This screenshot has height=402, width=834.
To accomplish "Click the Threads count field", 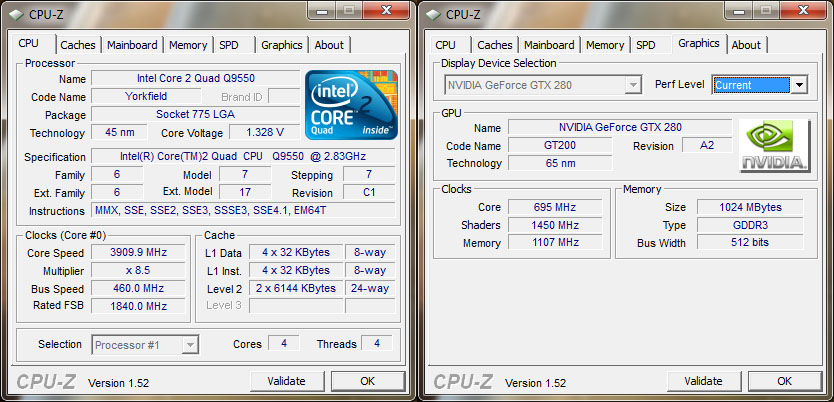I will point(377,344).
